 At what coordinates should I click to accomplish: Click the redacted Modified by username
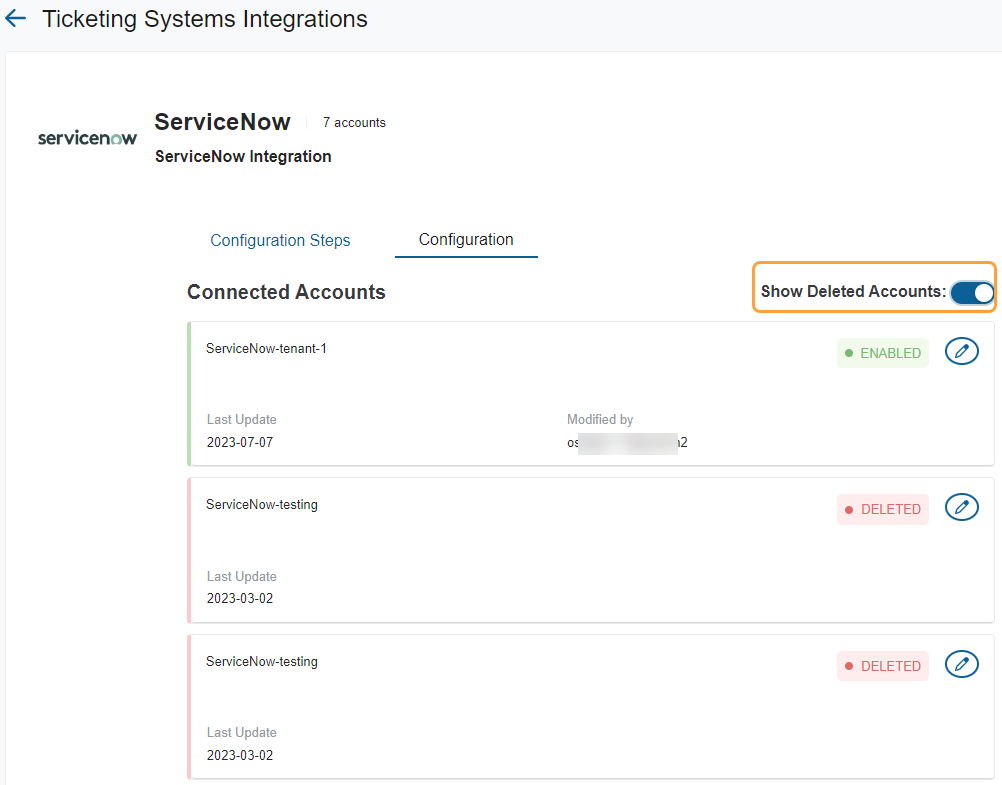tap(627, 443)
